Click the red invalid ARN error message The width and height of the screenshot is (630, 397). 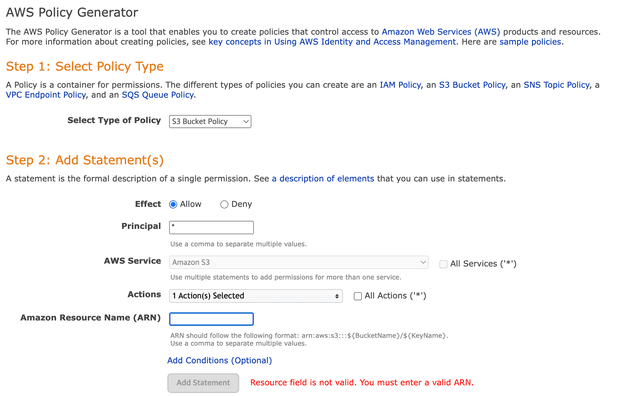(x=362, y=383)
